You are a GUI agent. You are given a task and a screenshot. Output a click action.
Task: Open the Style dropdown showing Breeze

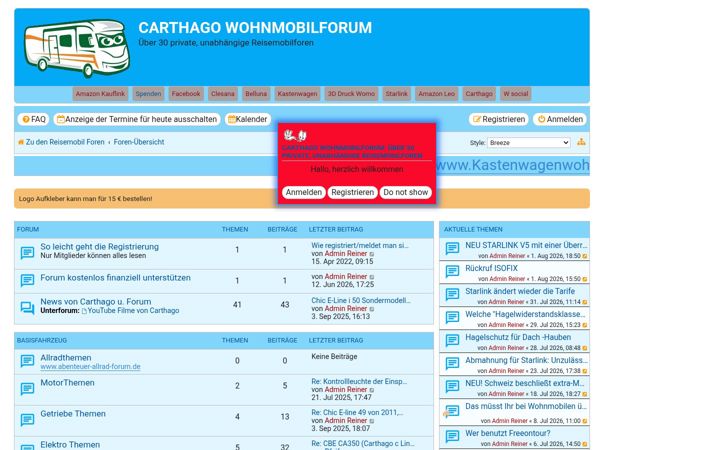coord(529,143)
